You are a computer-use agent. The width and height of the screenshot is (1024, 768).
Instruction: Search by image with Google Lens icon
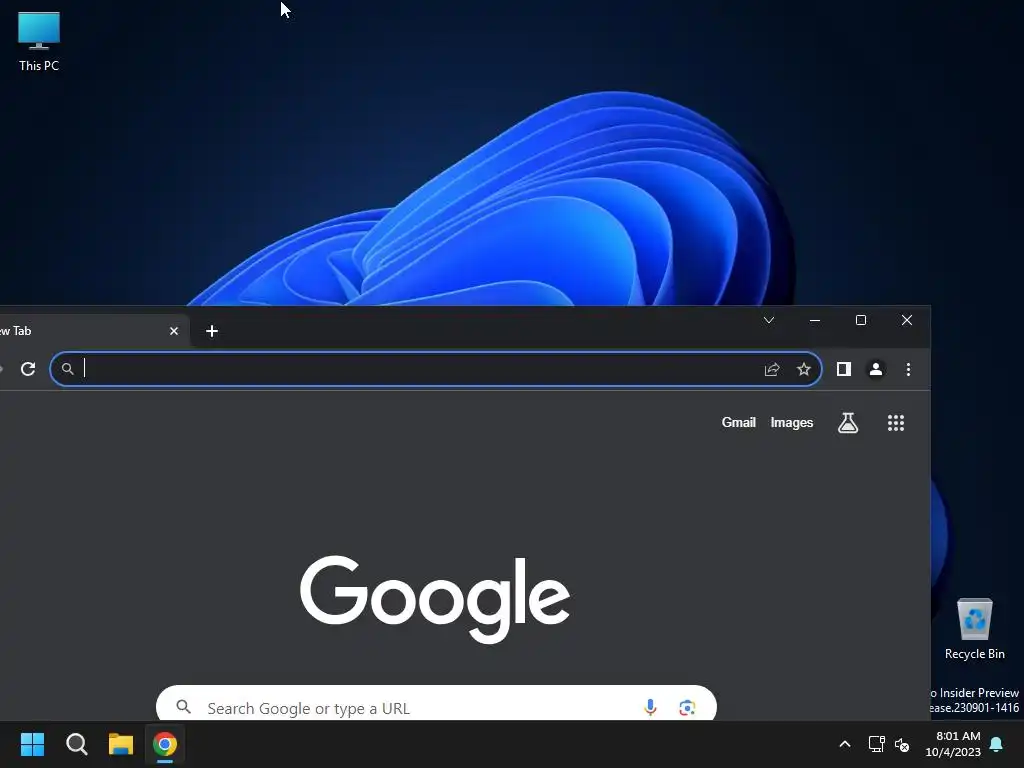tap(687, 707)
